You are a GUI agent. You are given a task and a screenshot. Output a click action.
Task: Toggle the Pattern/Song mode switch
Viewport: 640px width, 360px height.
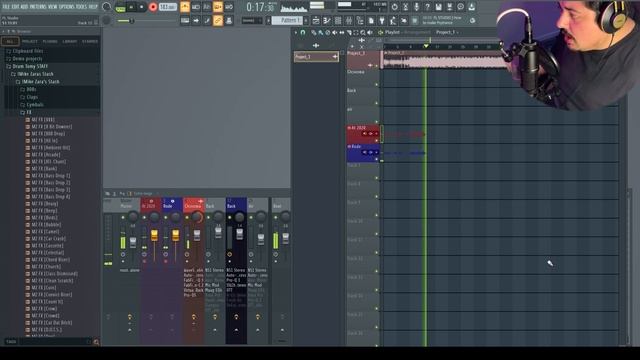tap(120, 7)
